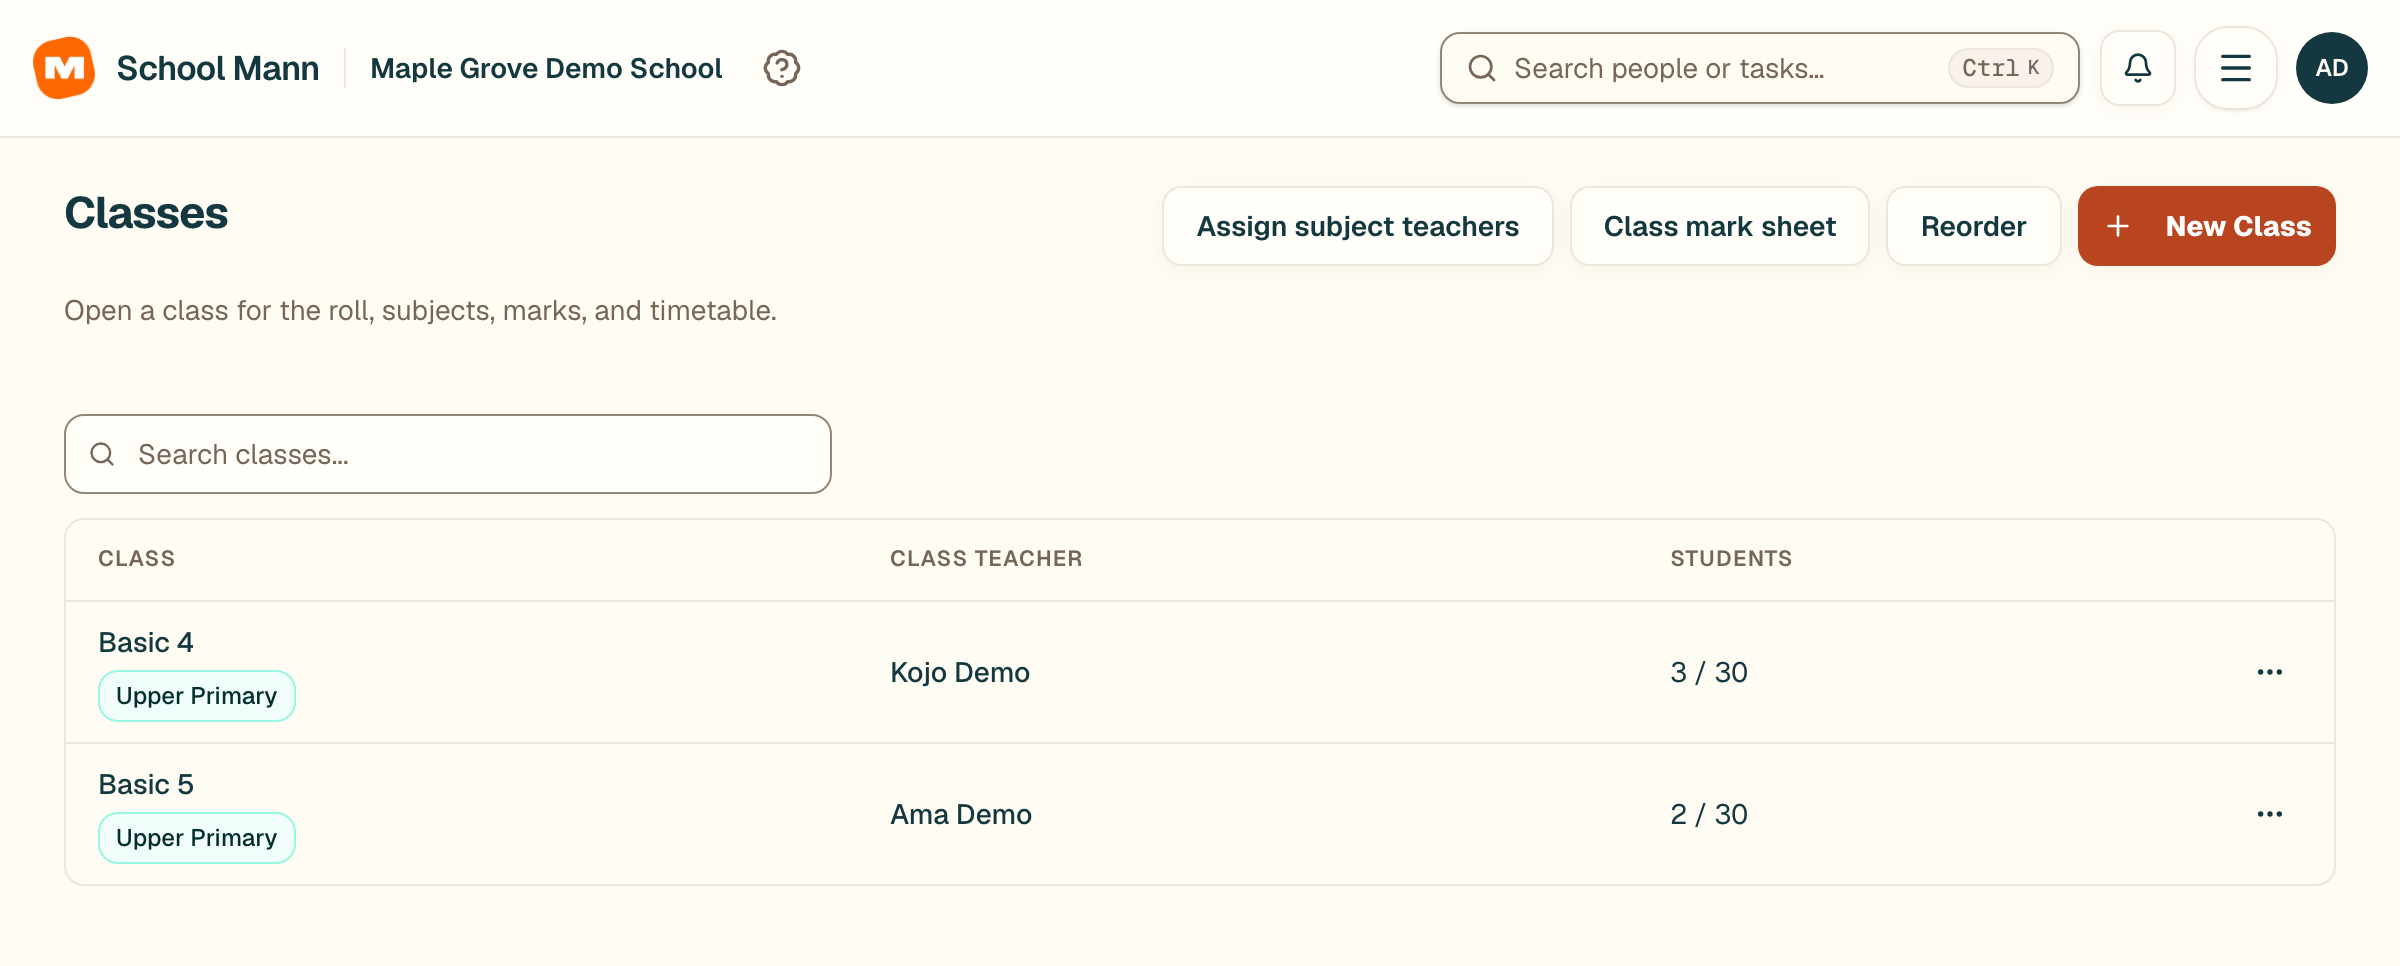Open the hamburger main menu
The height and width of the screenshot is (966, 2400).
click(2235, 68)
